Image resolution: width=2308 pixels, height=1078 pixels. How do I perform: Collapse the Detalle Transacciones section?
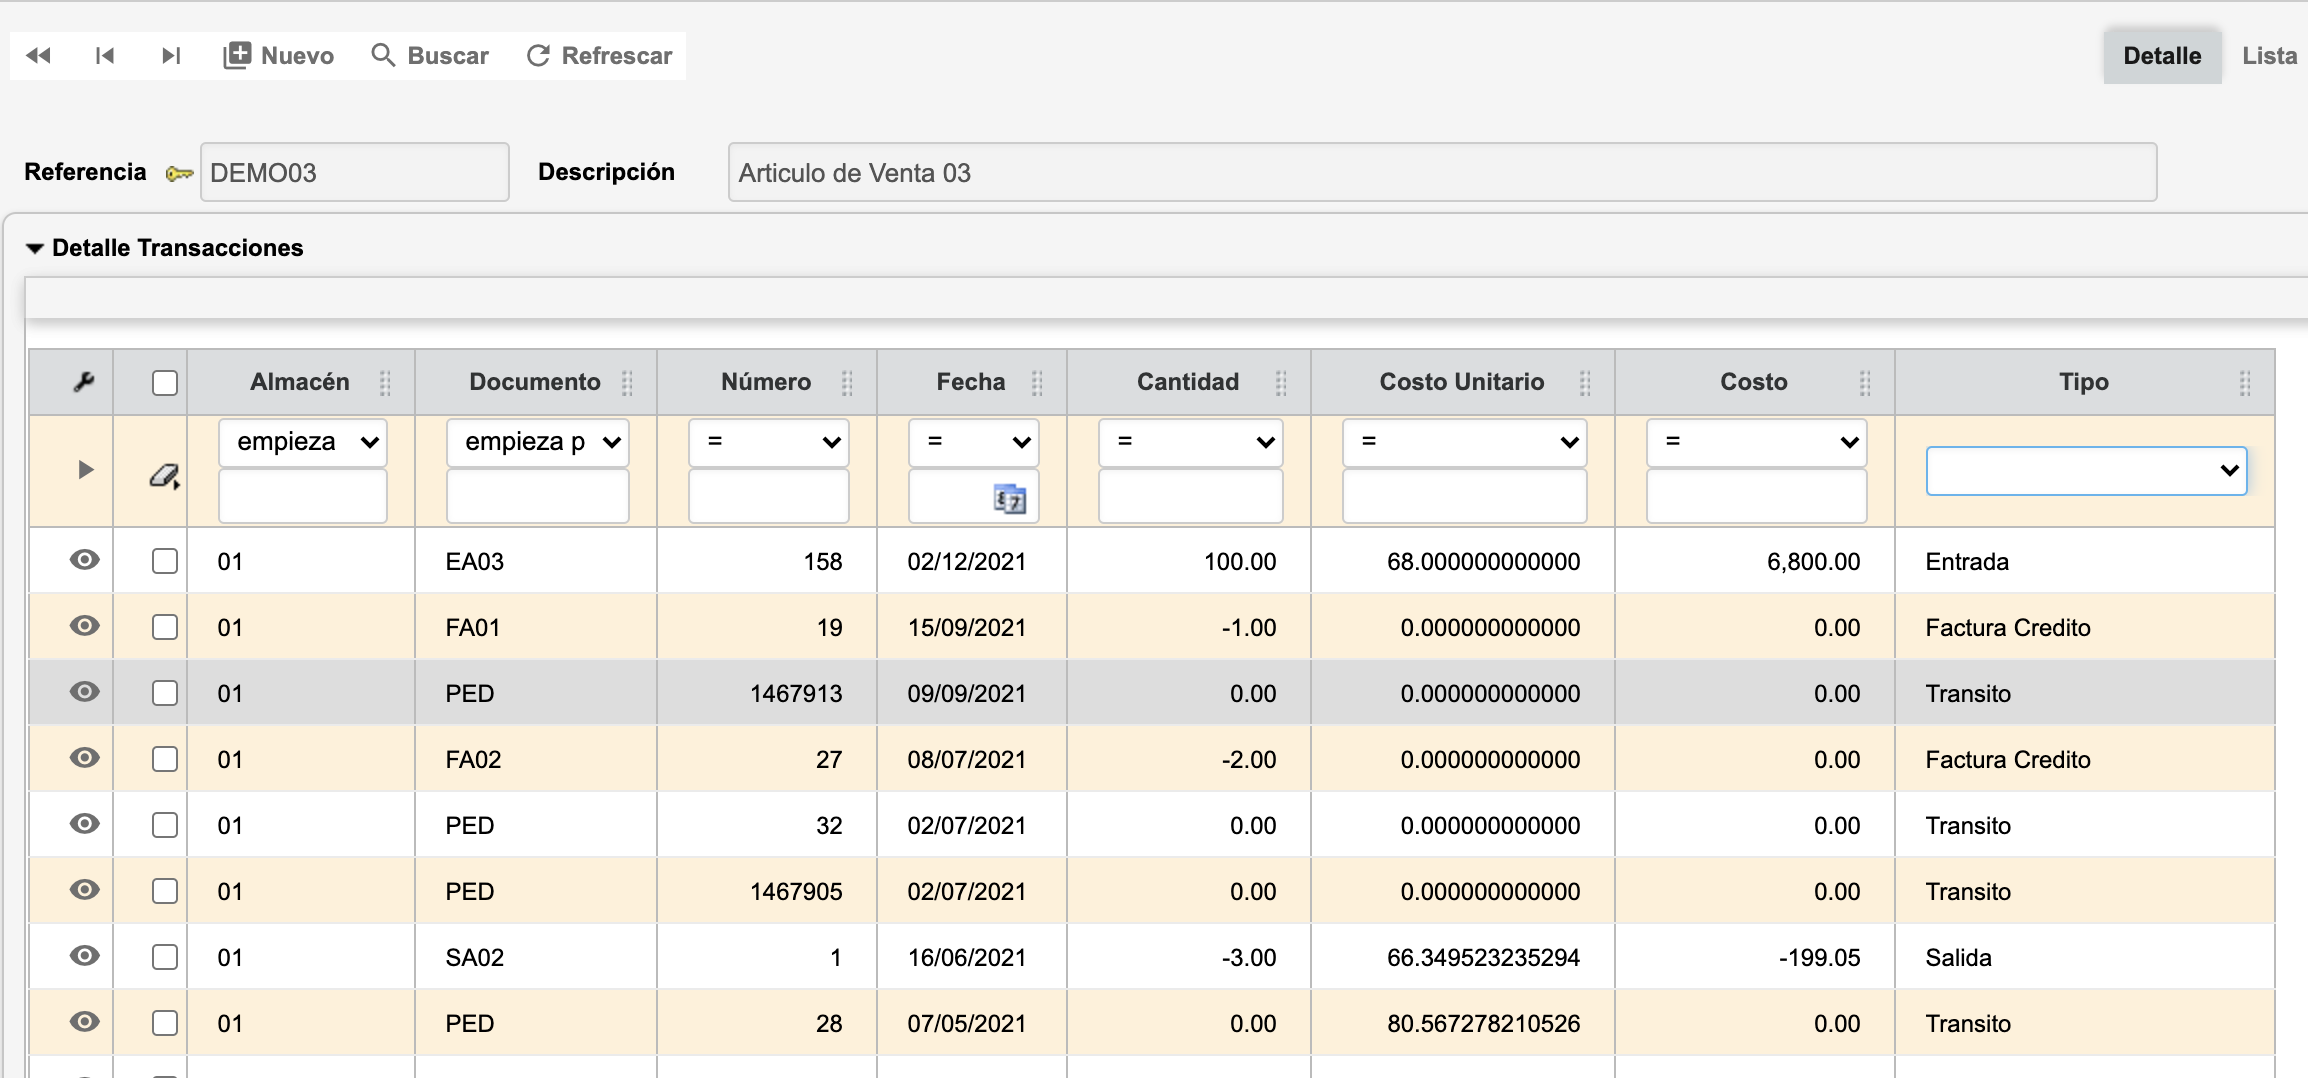tap(35, 248)
